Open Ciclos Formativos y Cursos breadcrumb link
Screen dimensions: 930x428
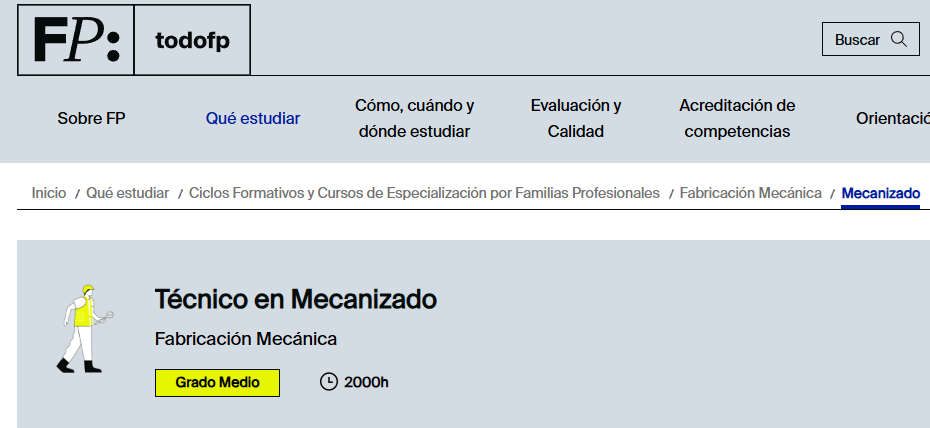(x=424, y=192)
